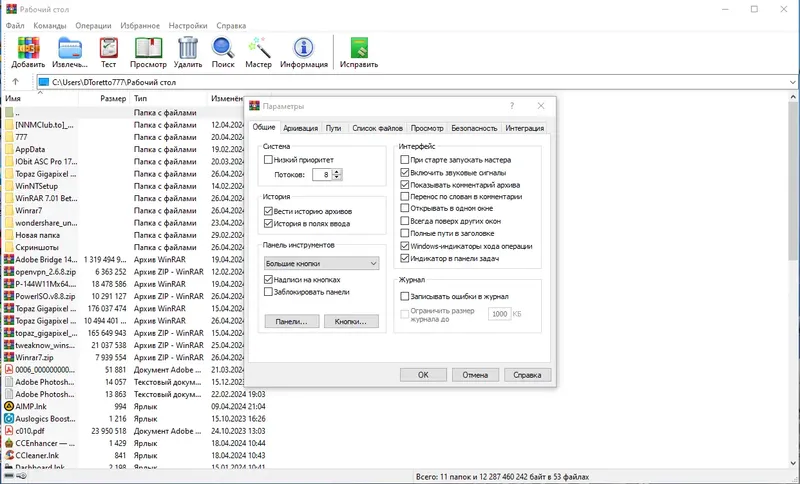Viewport: 800px width, 484px height.
Task: Click the CCleaner.lnk file icon
Action: (x=9, y=455)
